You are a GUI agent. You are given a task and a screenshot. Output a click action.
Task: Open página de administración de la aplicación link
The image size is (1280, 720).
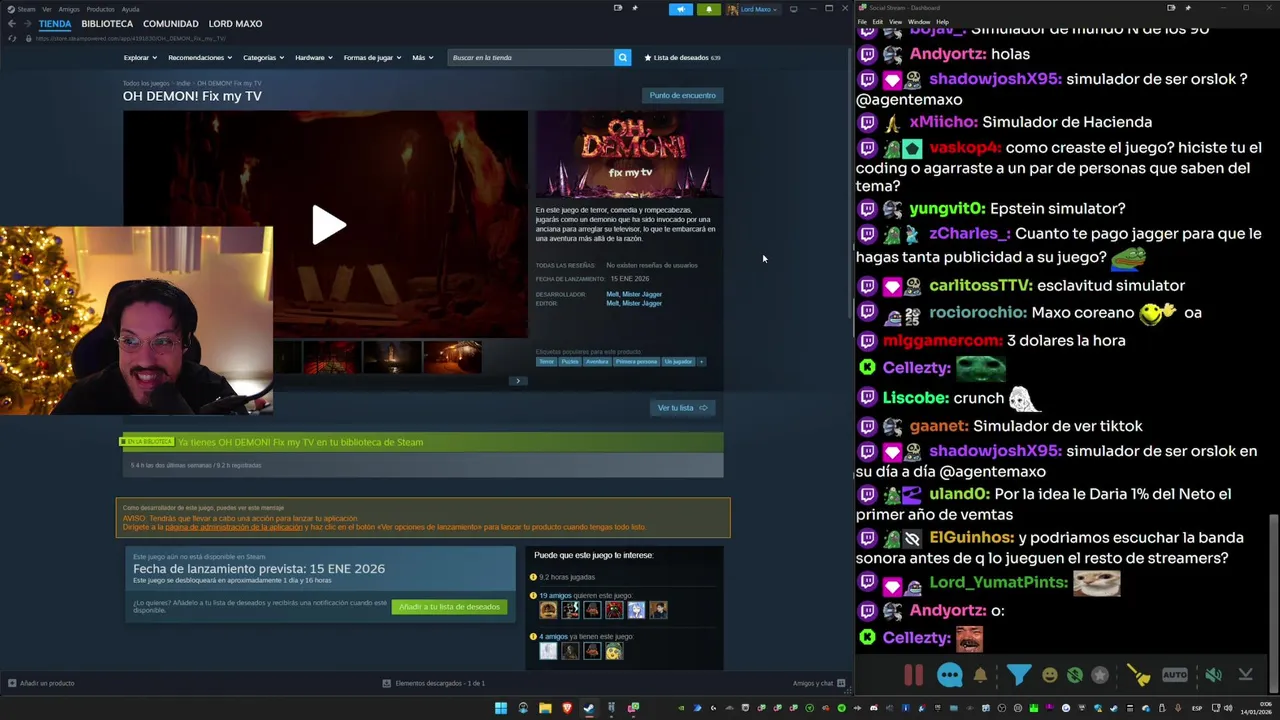(x=234, y=527)
